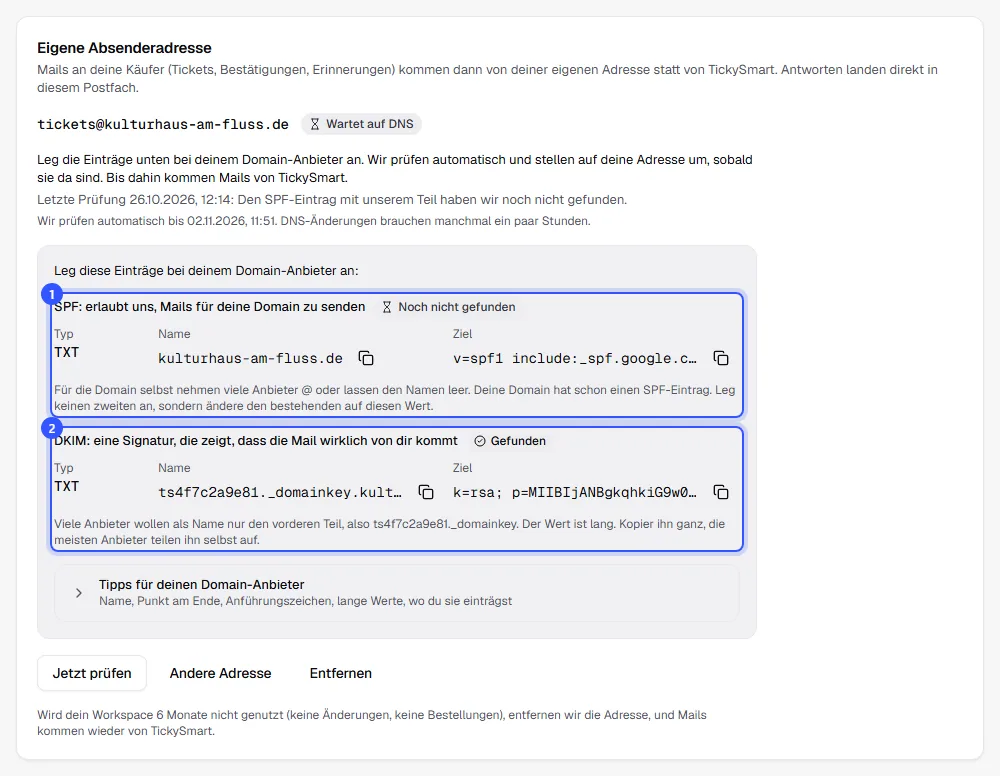Click the Wird dein Workspace 6 Monate notice
Image resolution: width=1000 pixels, height=776 pixels.
click(x=372, y=722)
